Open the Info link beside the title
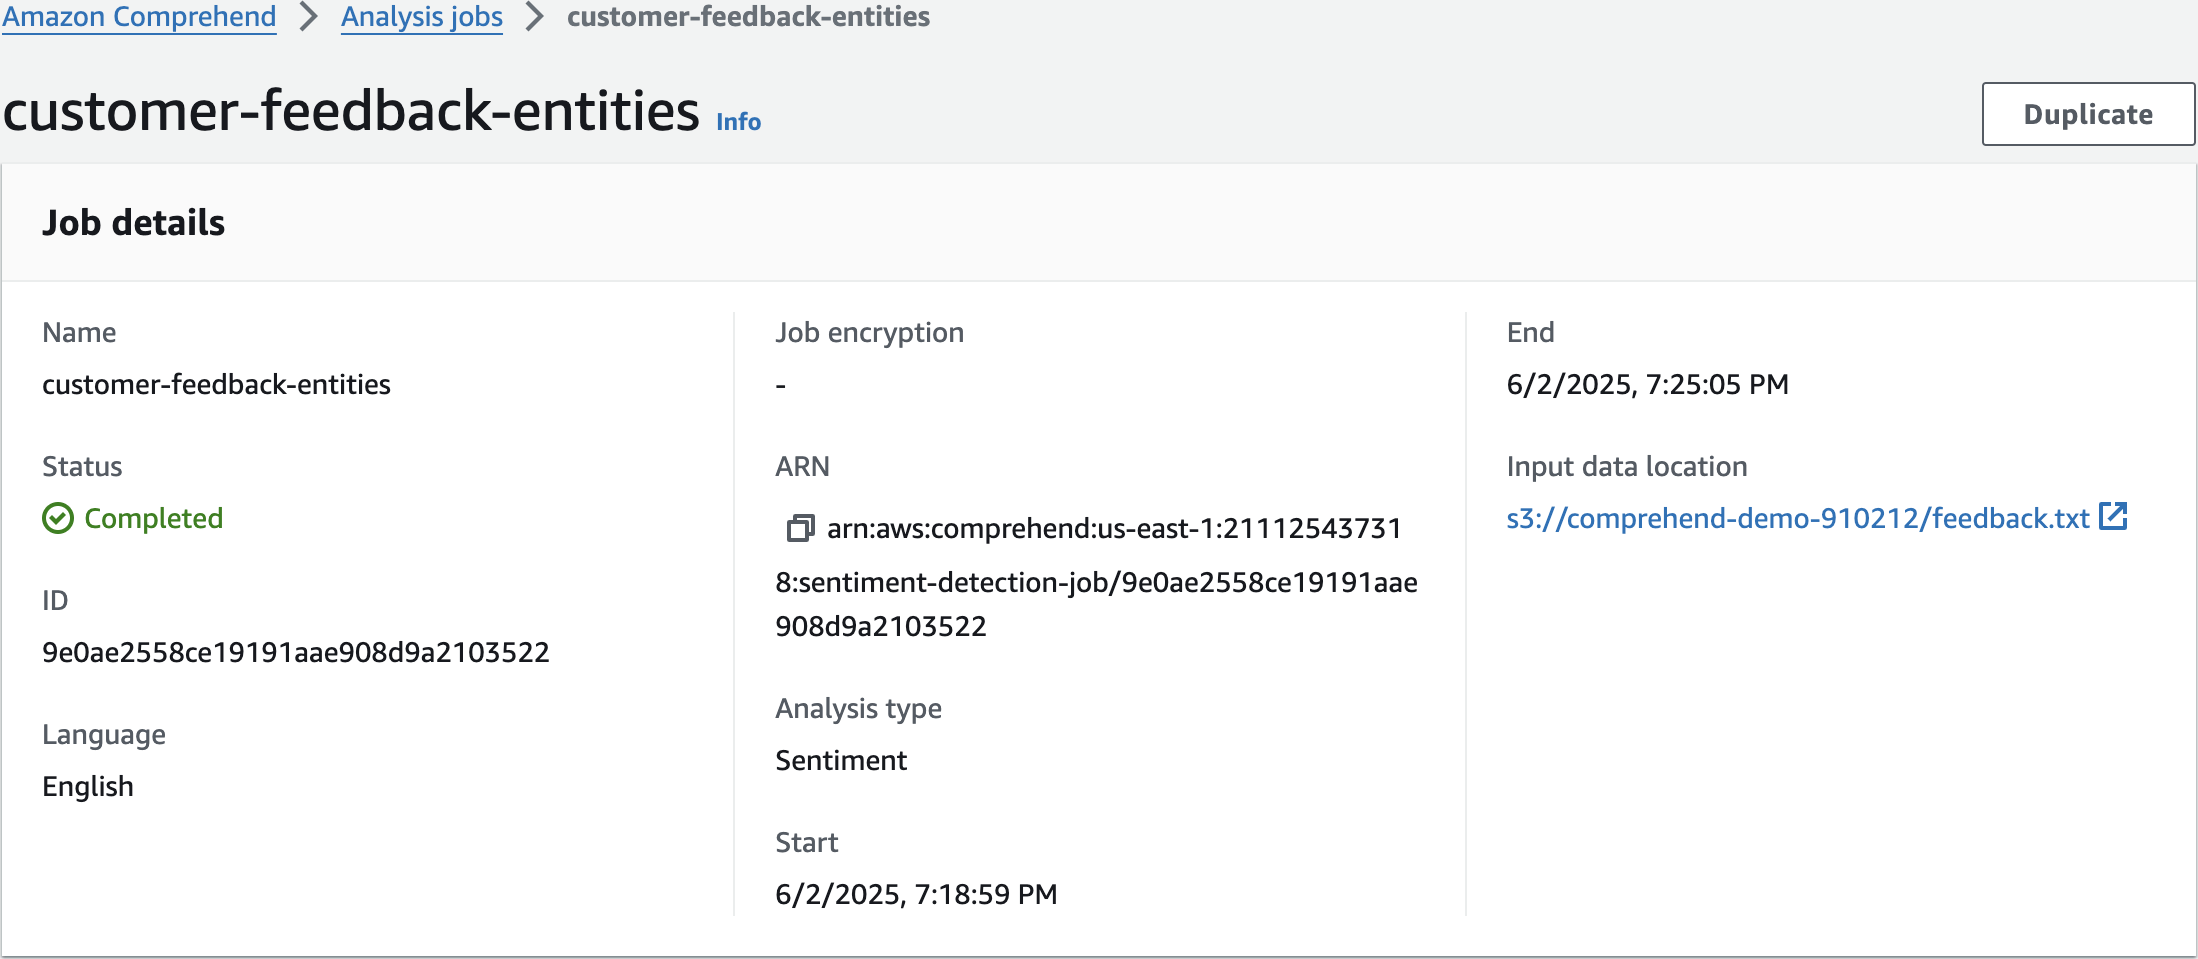Image resolution: width=2198 pixels, height=959 pixels. tap(738, 122)
